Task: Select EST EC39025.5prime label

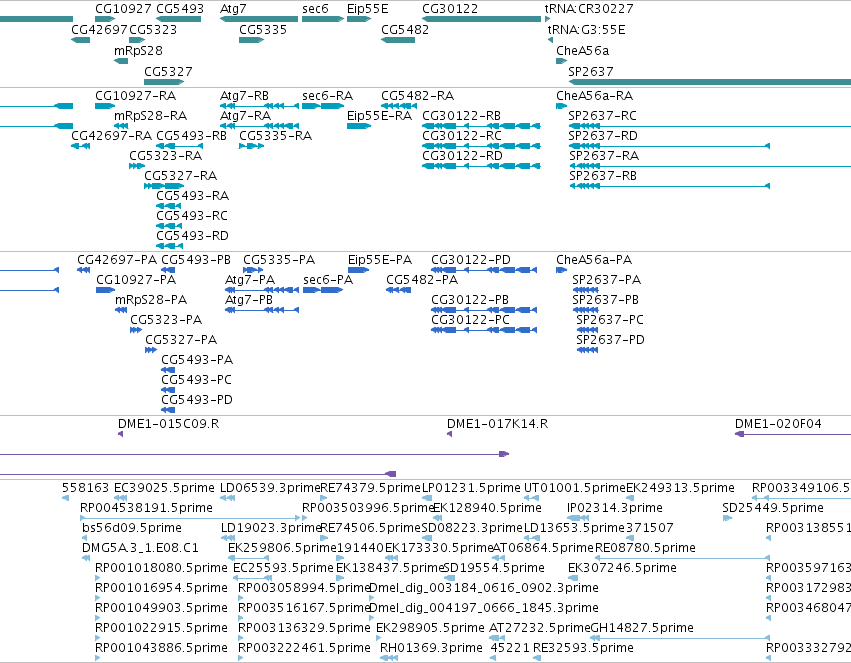Action: pos(164,488)
